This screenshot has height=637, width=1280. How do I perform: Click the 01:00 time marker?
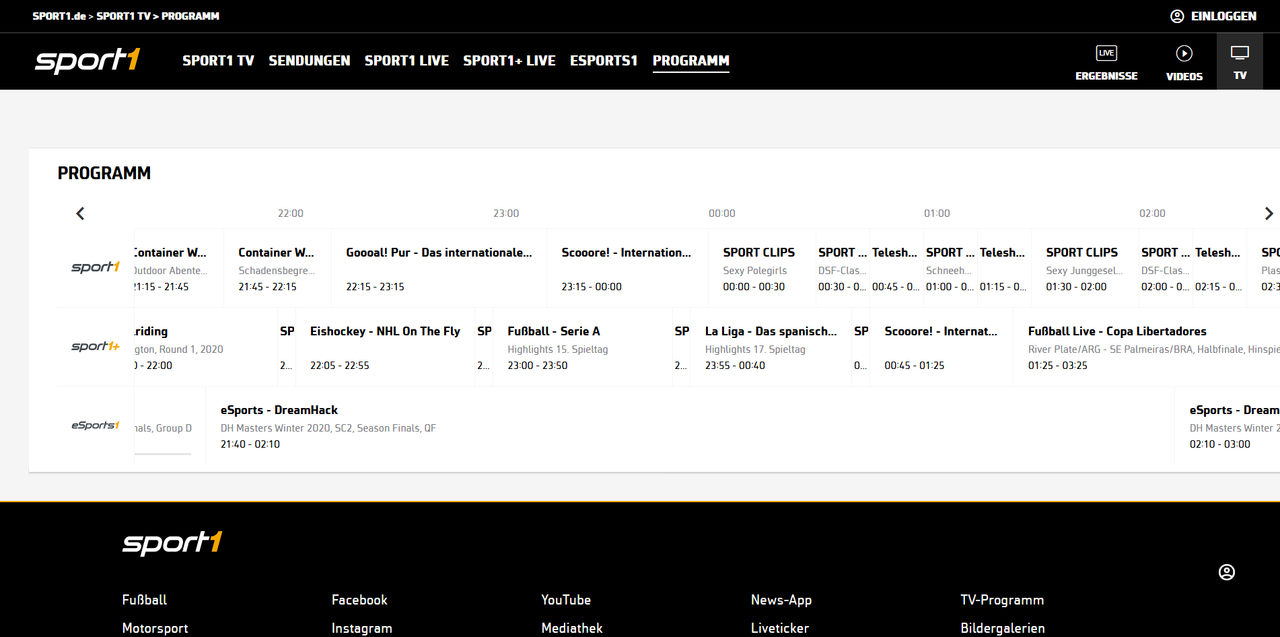click(937, 213)
